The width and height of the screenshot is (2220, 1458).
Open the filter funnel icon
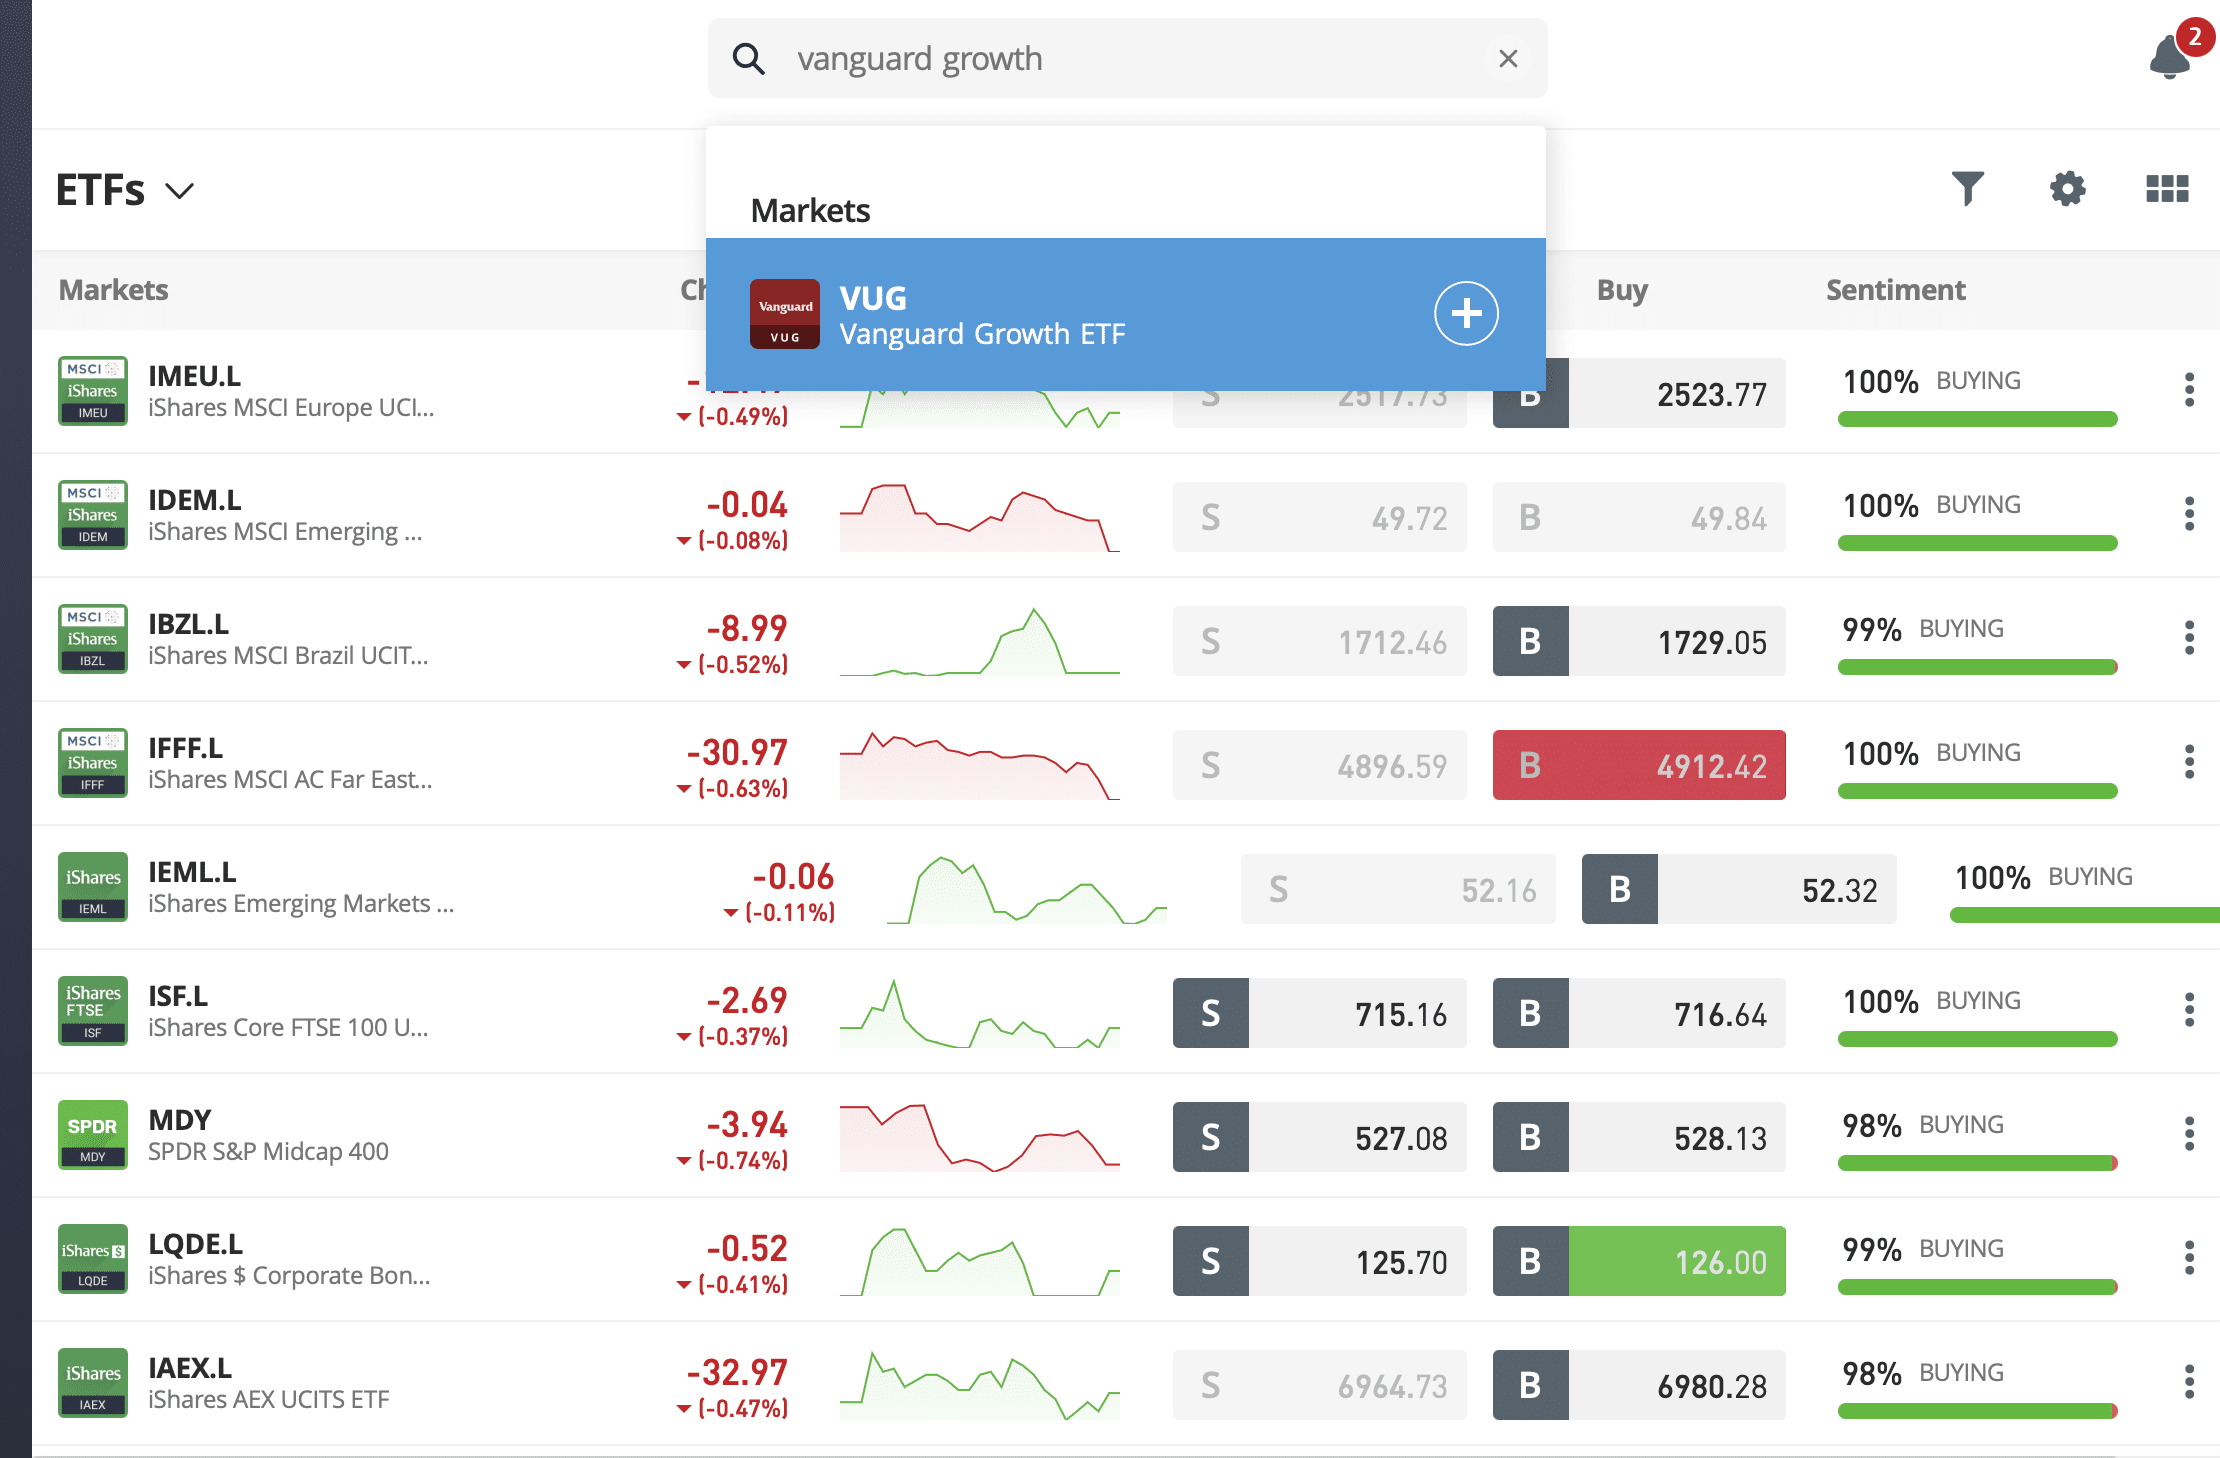point(1967,189)
